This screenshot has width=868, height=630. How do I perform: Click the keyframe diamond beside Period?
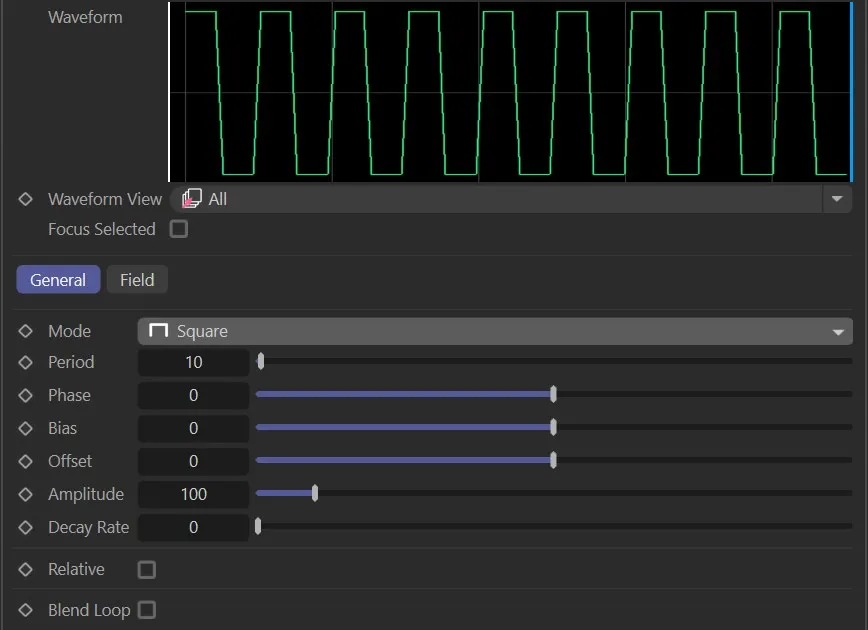pos(26,362)
